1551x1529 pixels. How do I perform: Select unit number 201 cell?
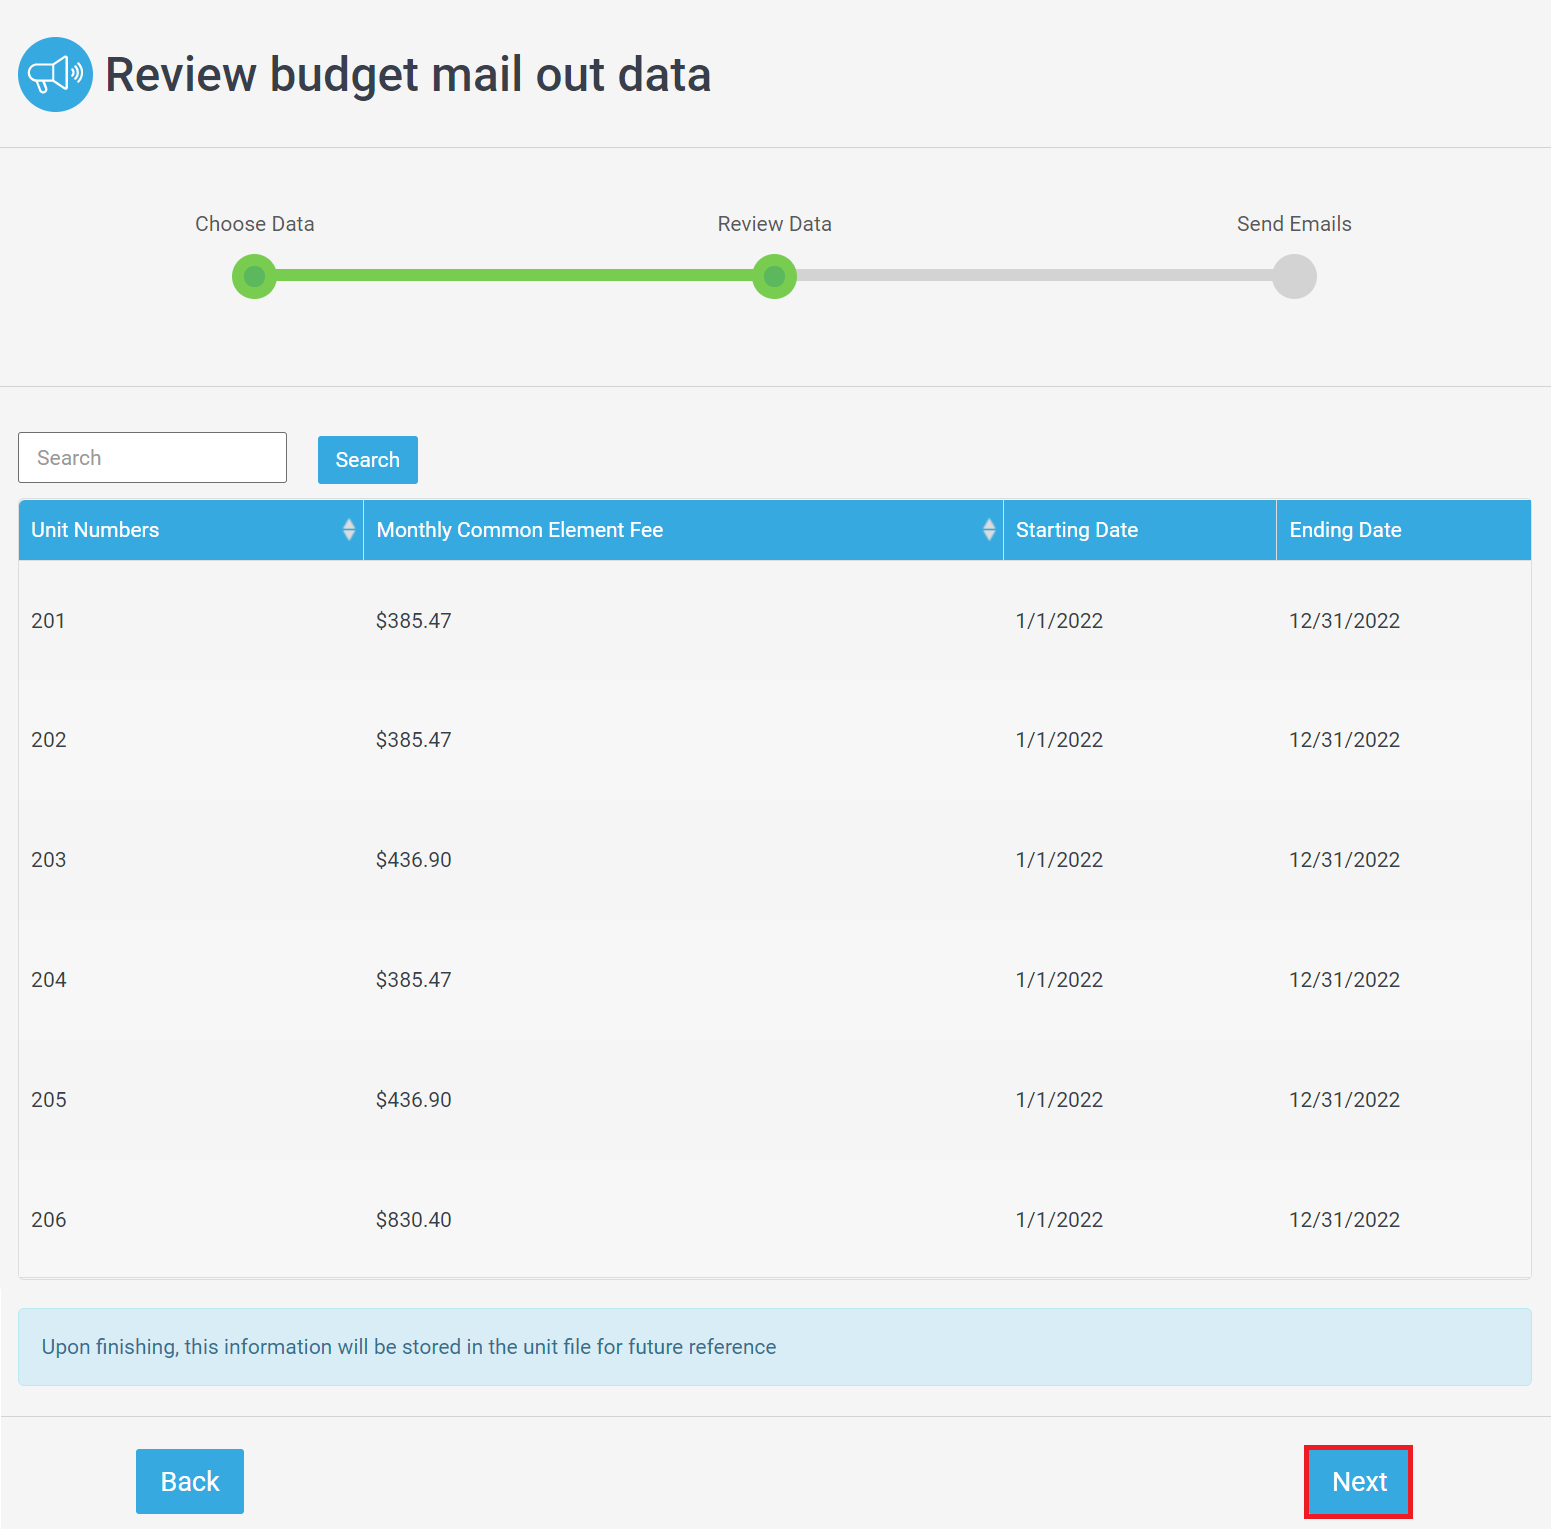coord(48,621)
